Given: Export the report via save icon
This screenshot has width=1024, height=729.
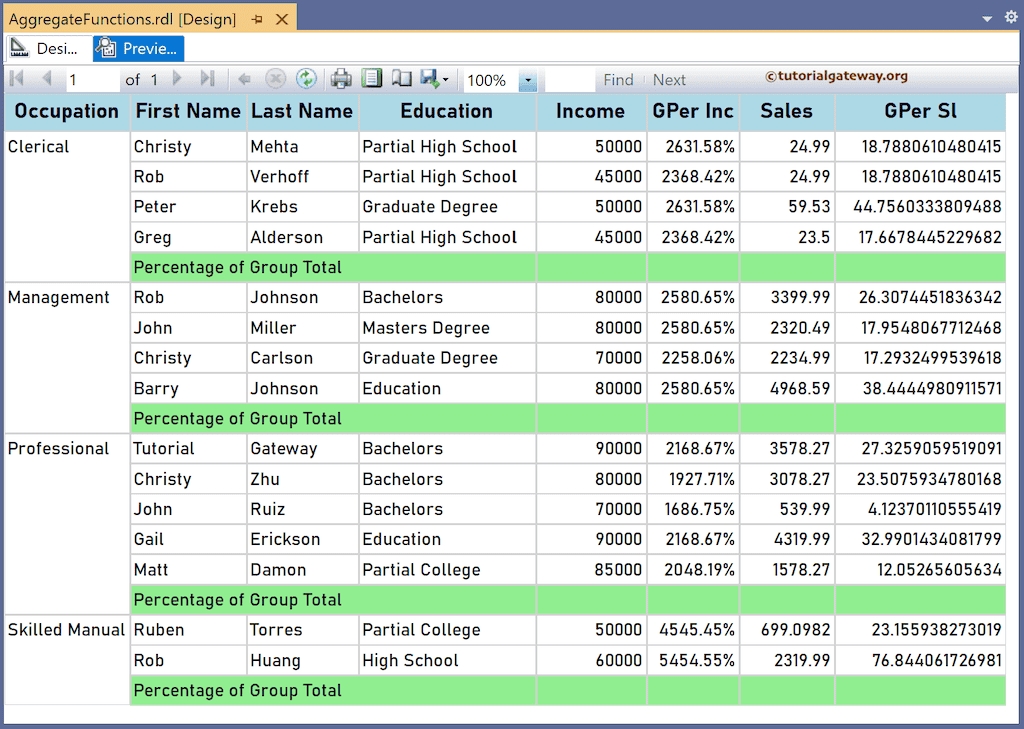Looking at the screenshot, I should click(x=429, y=79).
